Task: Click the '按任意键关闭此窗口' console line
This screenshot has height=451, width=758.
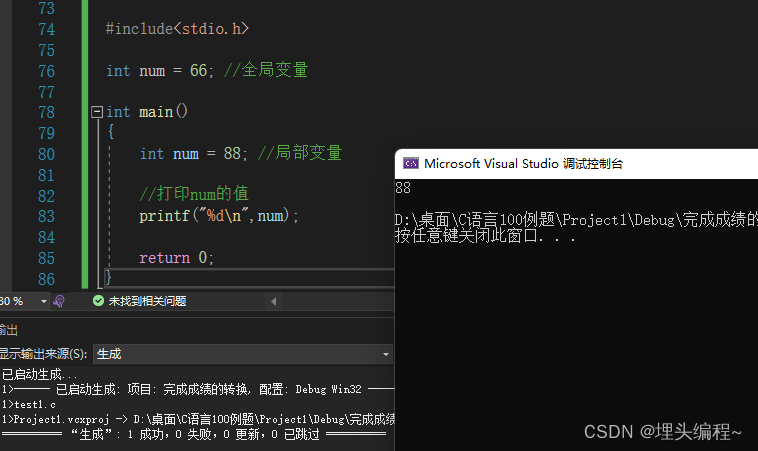Action: pyautogui.click(x=485, y=236)
